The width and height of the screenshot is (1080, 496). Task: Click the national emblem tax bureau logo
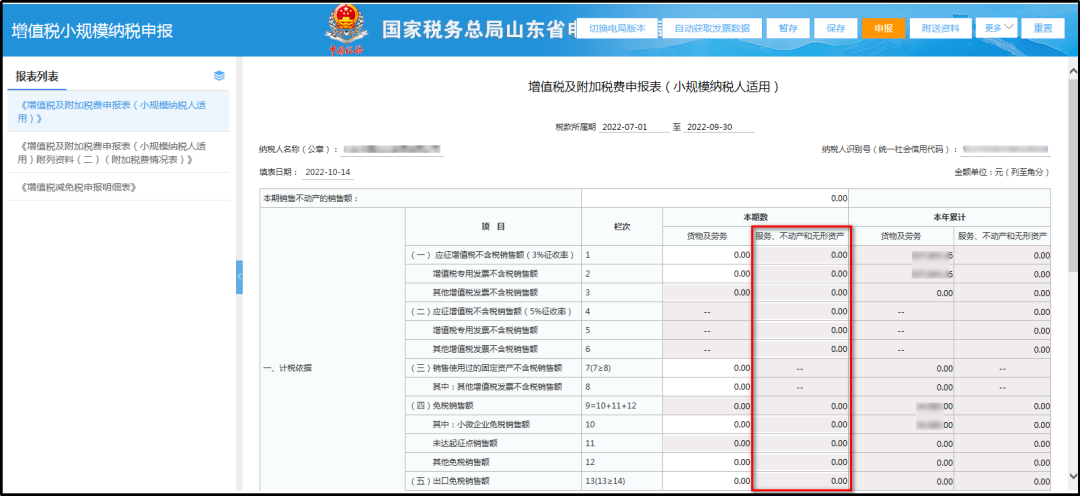tap(344, 28)
